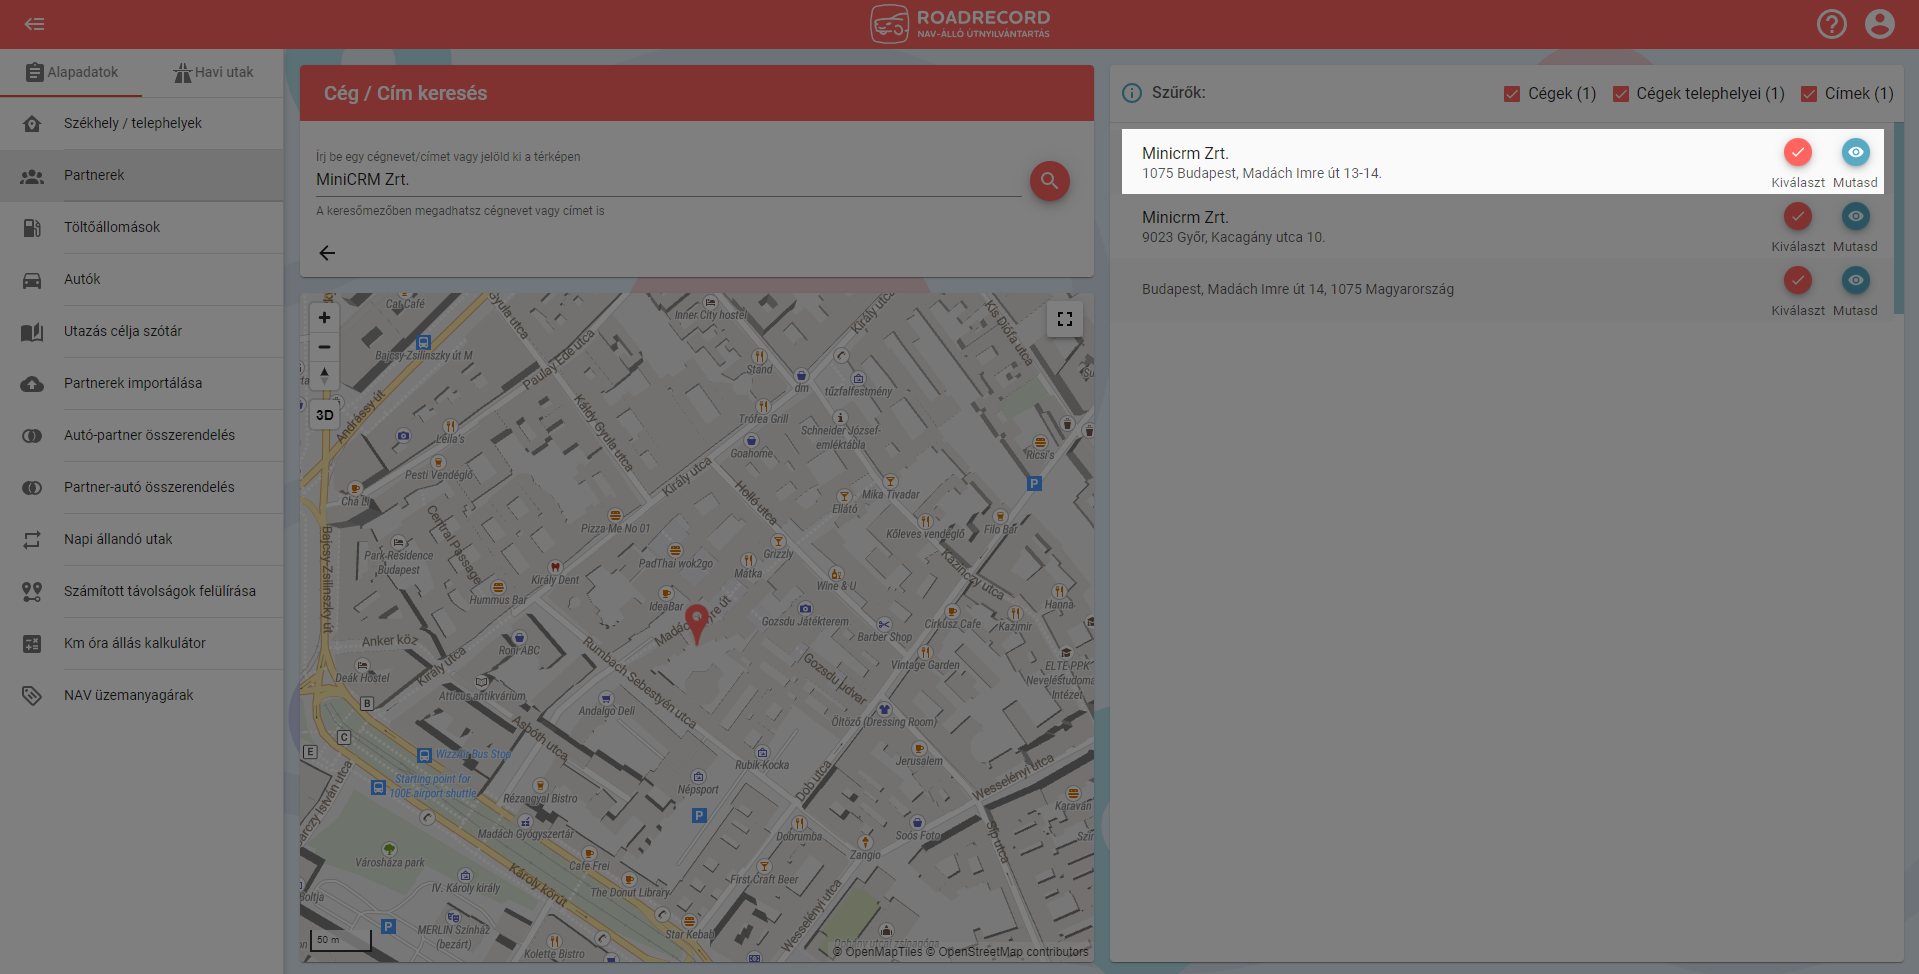Click the blue parking P marker near Filo Bar
The height and width of the screenshot is (974, 1919).
click(x=1034, y=484)
